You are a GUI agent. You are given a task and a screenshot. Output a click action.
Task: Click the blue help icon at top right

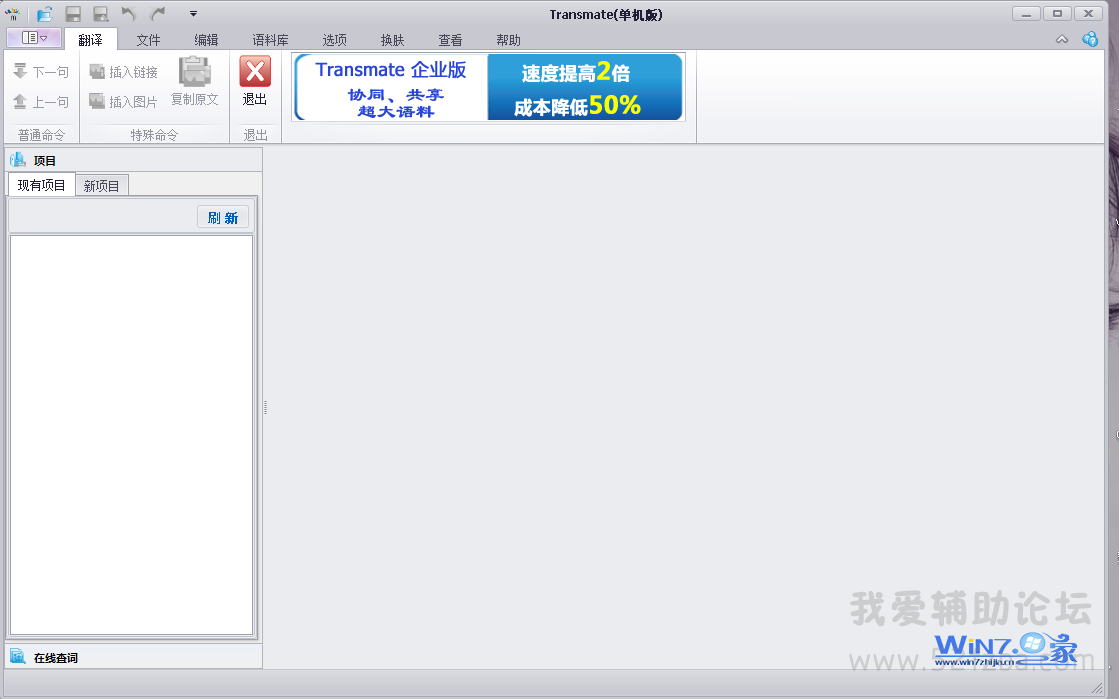1090,39
